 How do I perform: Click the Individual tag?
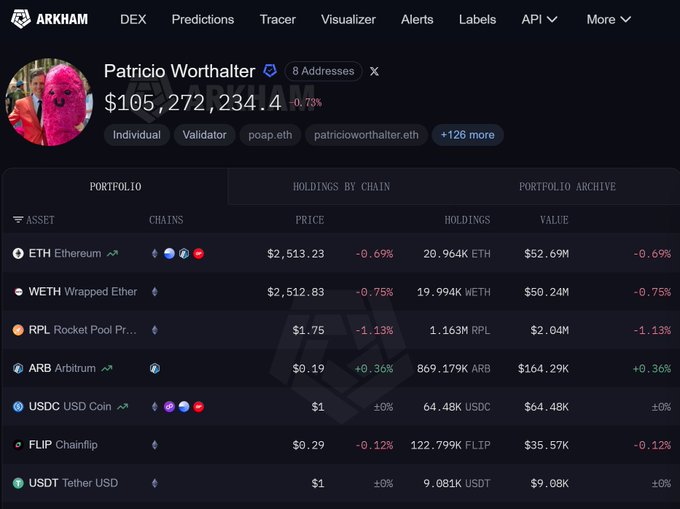tap(137, 135)
